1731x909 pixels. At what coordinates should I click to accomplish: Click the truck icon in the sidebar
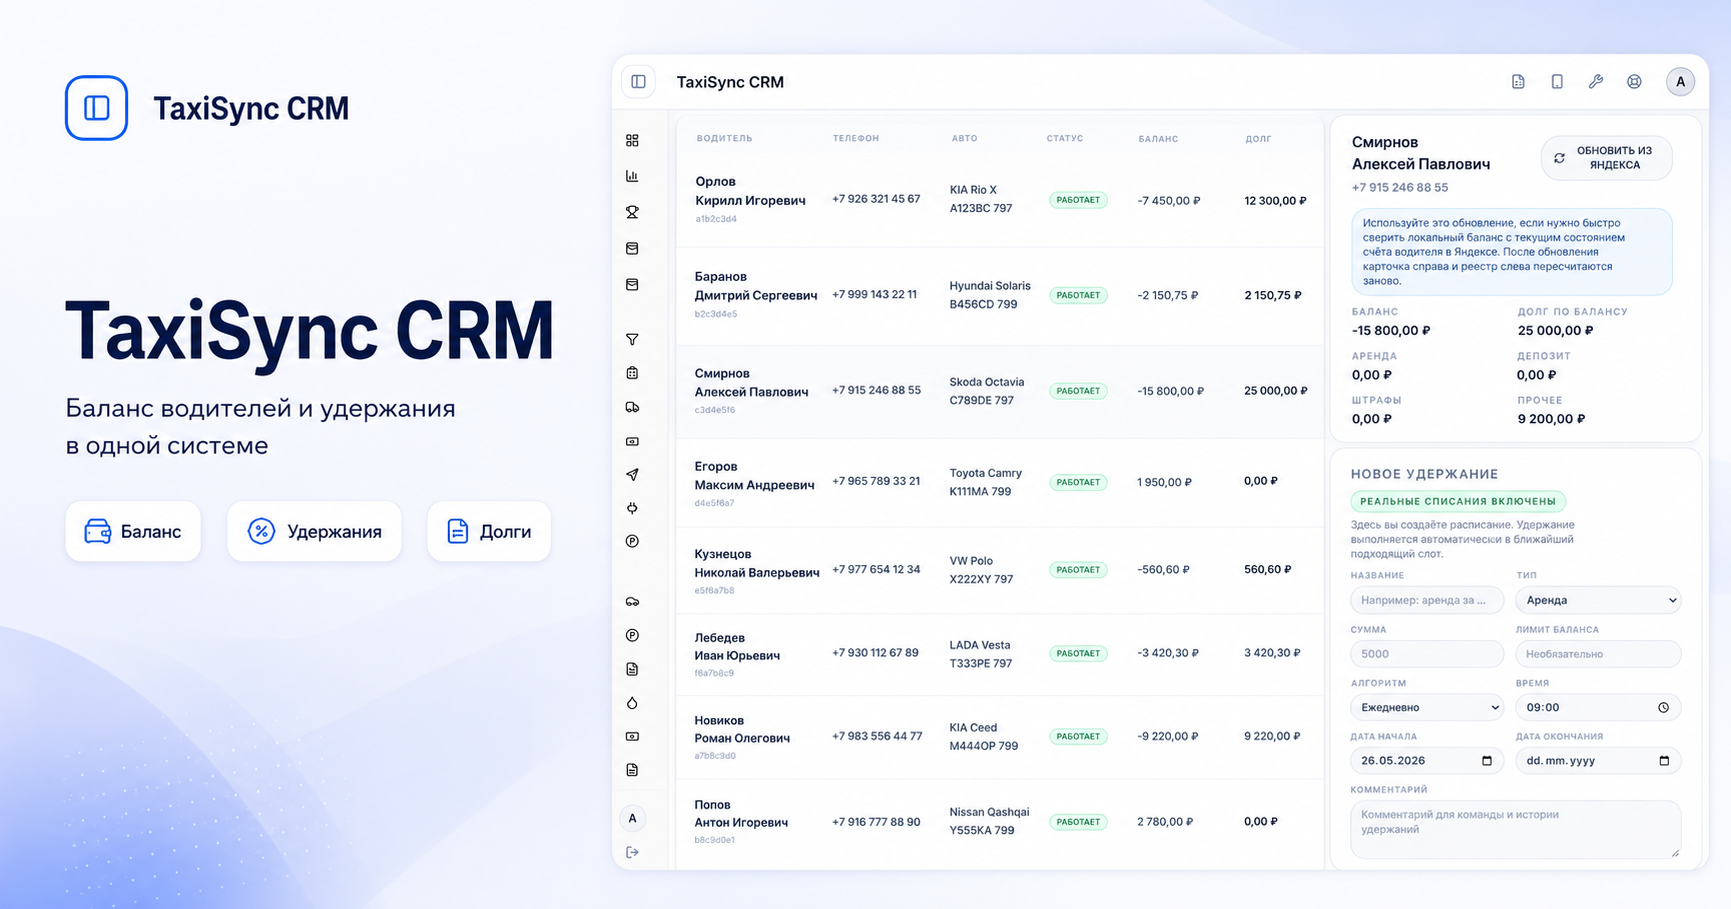[632, 407]
